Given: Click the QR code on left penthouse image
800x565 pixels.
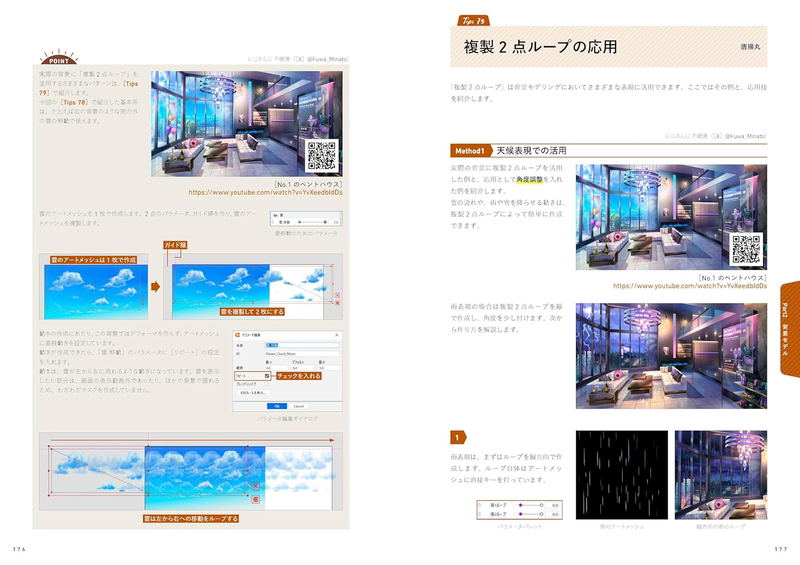Looking at the screenshot, I should (x=322, y=155).
